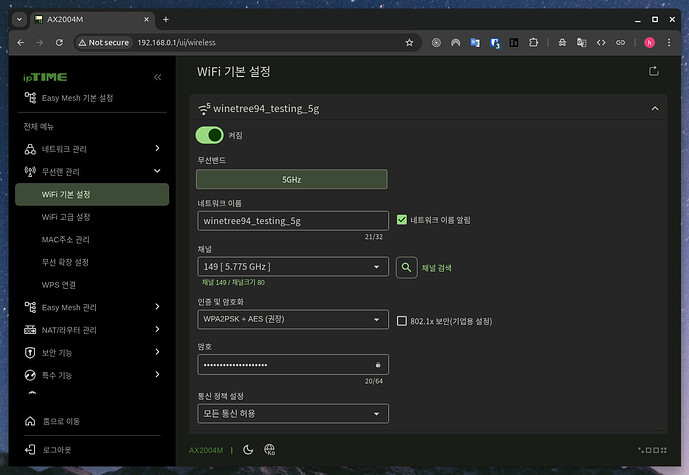689x475 pixels.
Task: Click the incognito-style extension icon
Action: pos(562,43)
